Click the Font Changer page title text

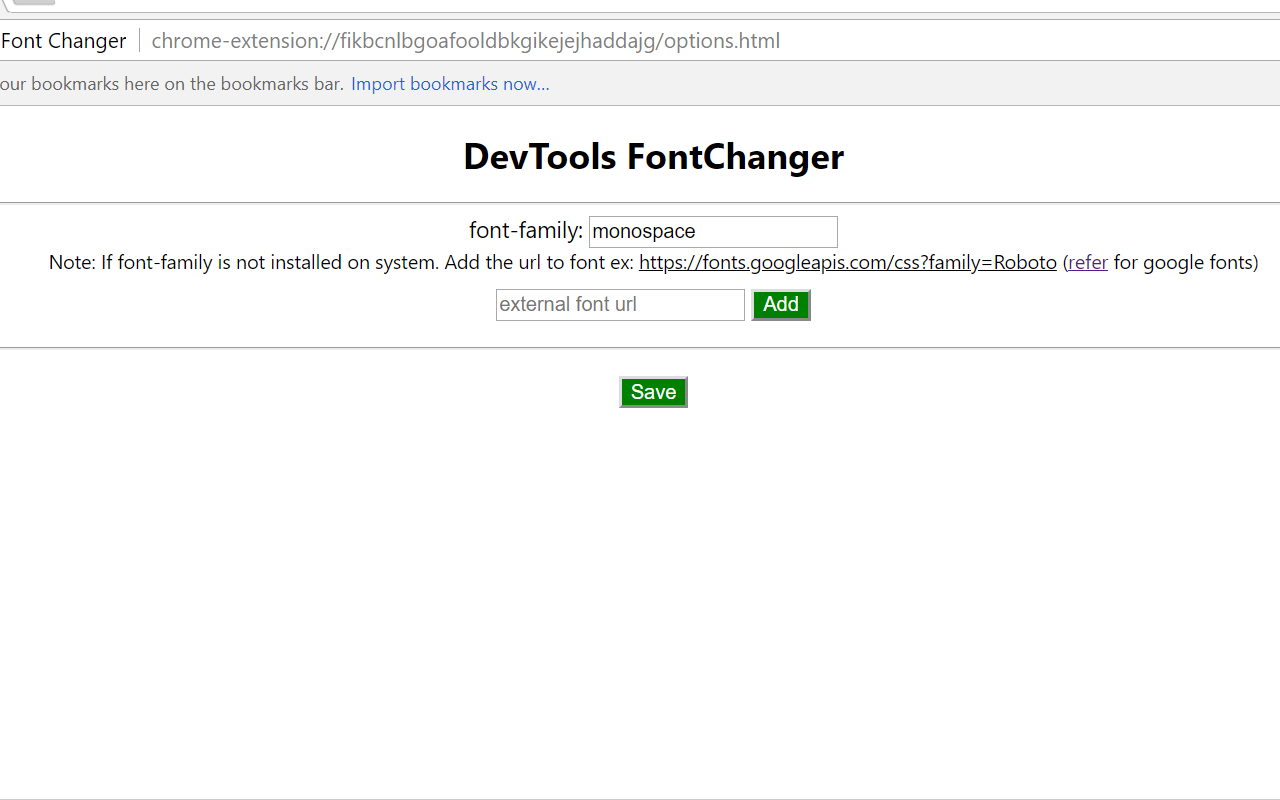tap(64, 40)
